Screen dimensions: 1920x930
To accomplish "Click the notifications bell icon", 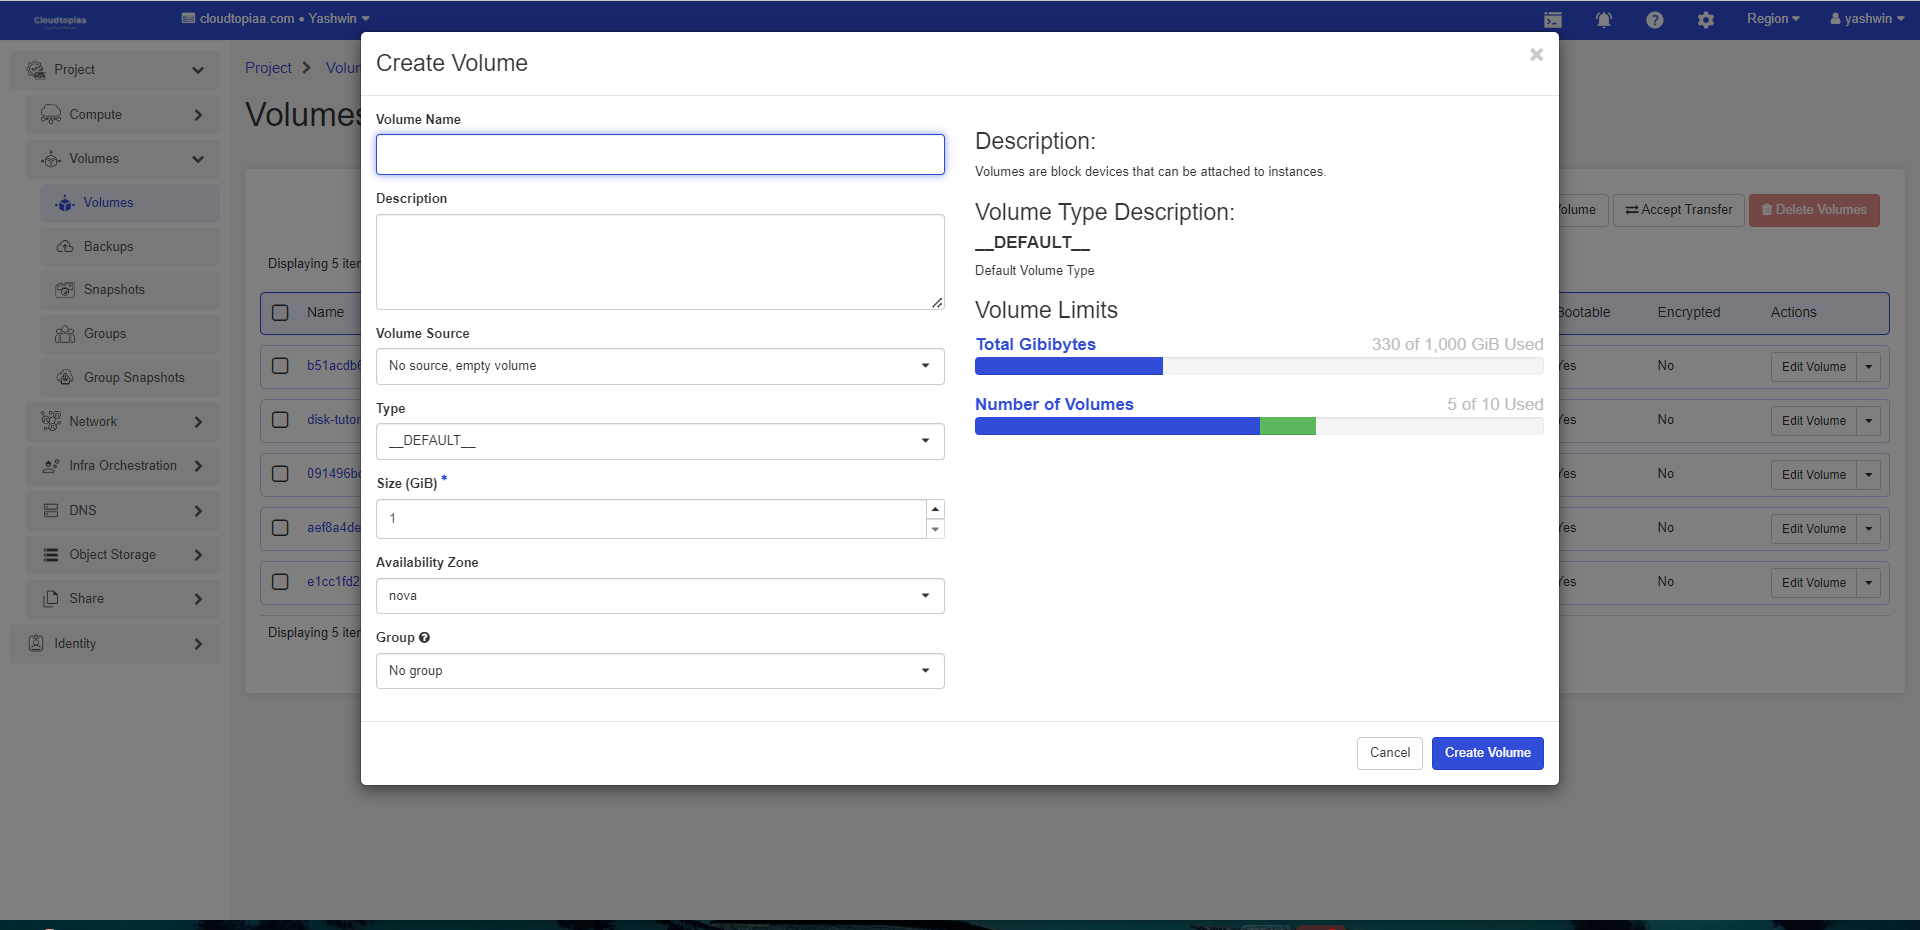I will 1603,20.
